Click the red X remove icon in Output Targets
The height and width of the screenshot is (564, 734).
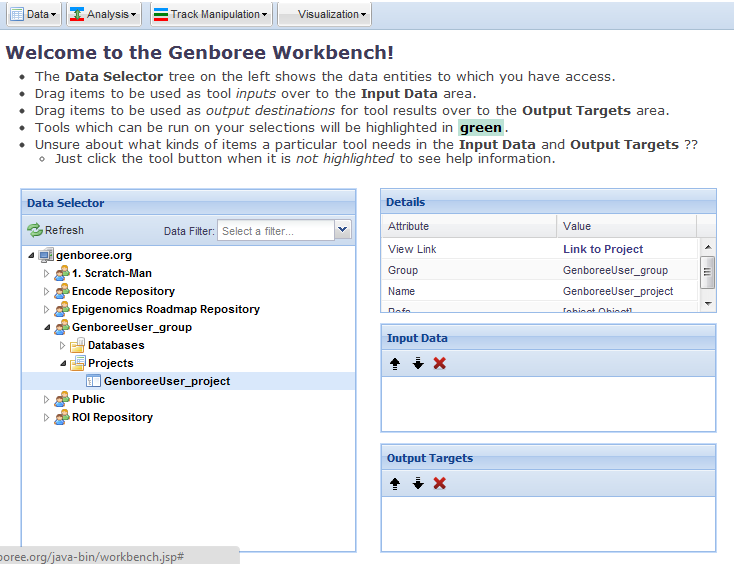click(440, 483)
